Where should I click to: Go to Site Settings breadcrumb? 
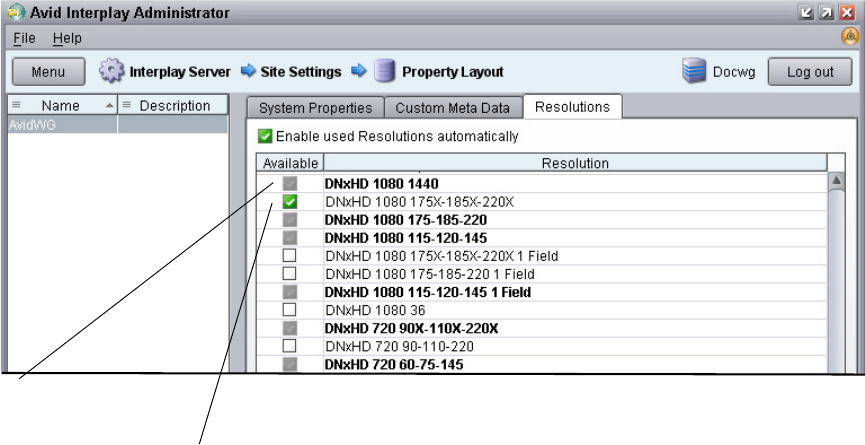coord(301,72)
